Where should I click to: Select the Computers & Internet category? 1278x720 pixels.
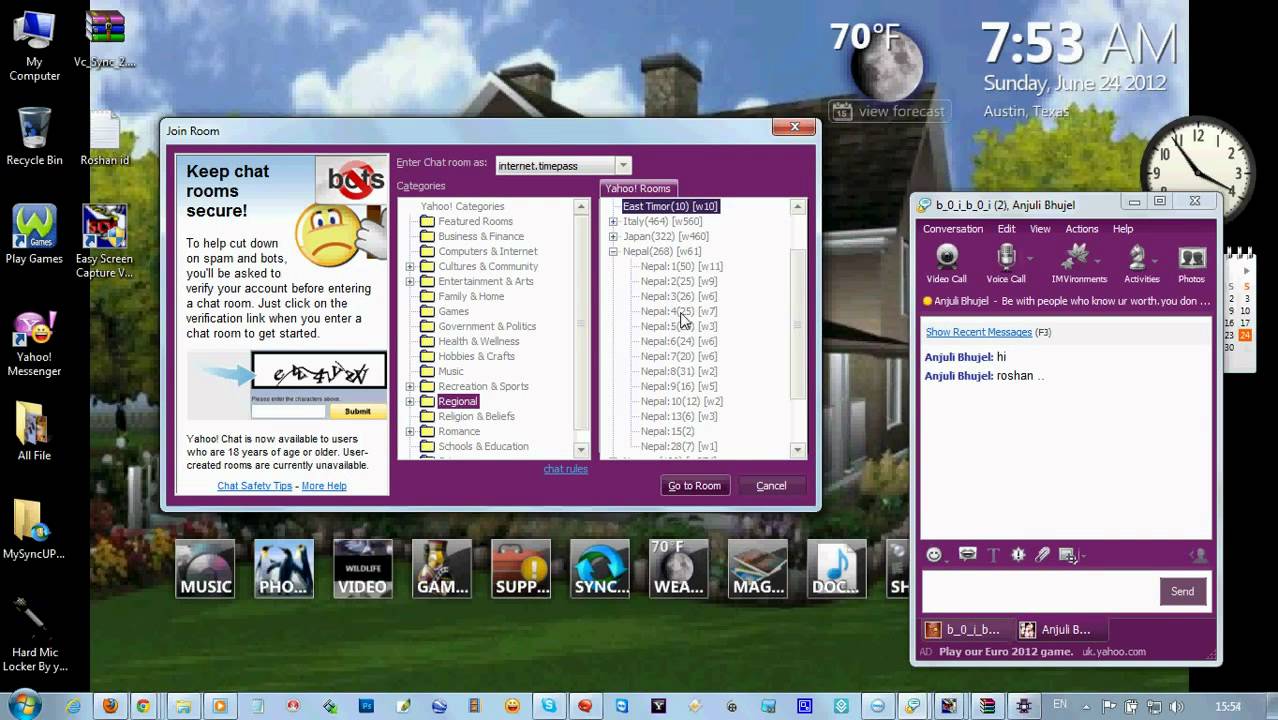click(x=487, y=251)
